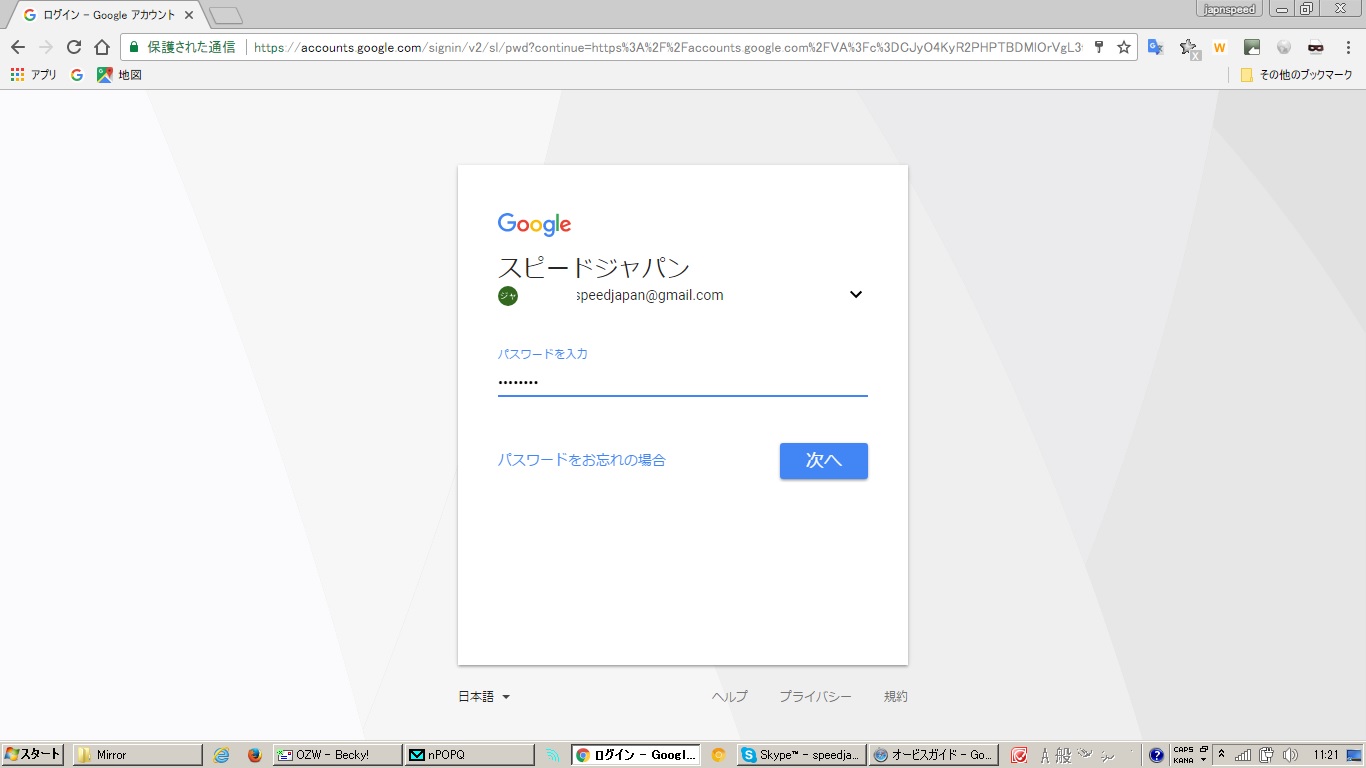Click パスワードをお忘れの場合 link
The image size is (1366, 768).
point(582,460)
